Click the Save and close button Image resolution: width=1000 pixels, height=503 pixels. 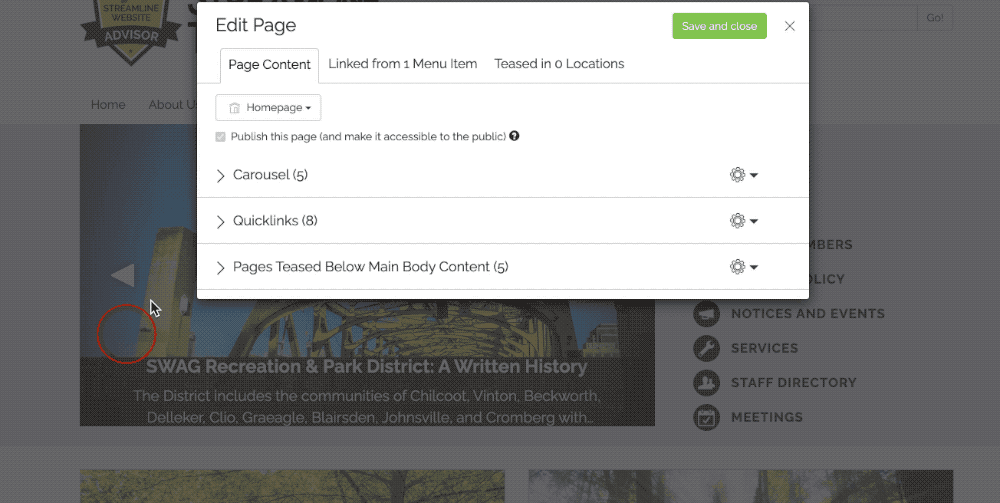click(719, 26)
